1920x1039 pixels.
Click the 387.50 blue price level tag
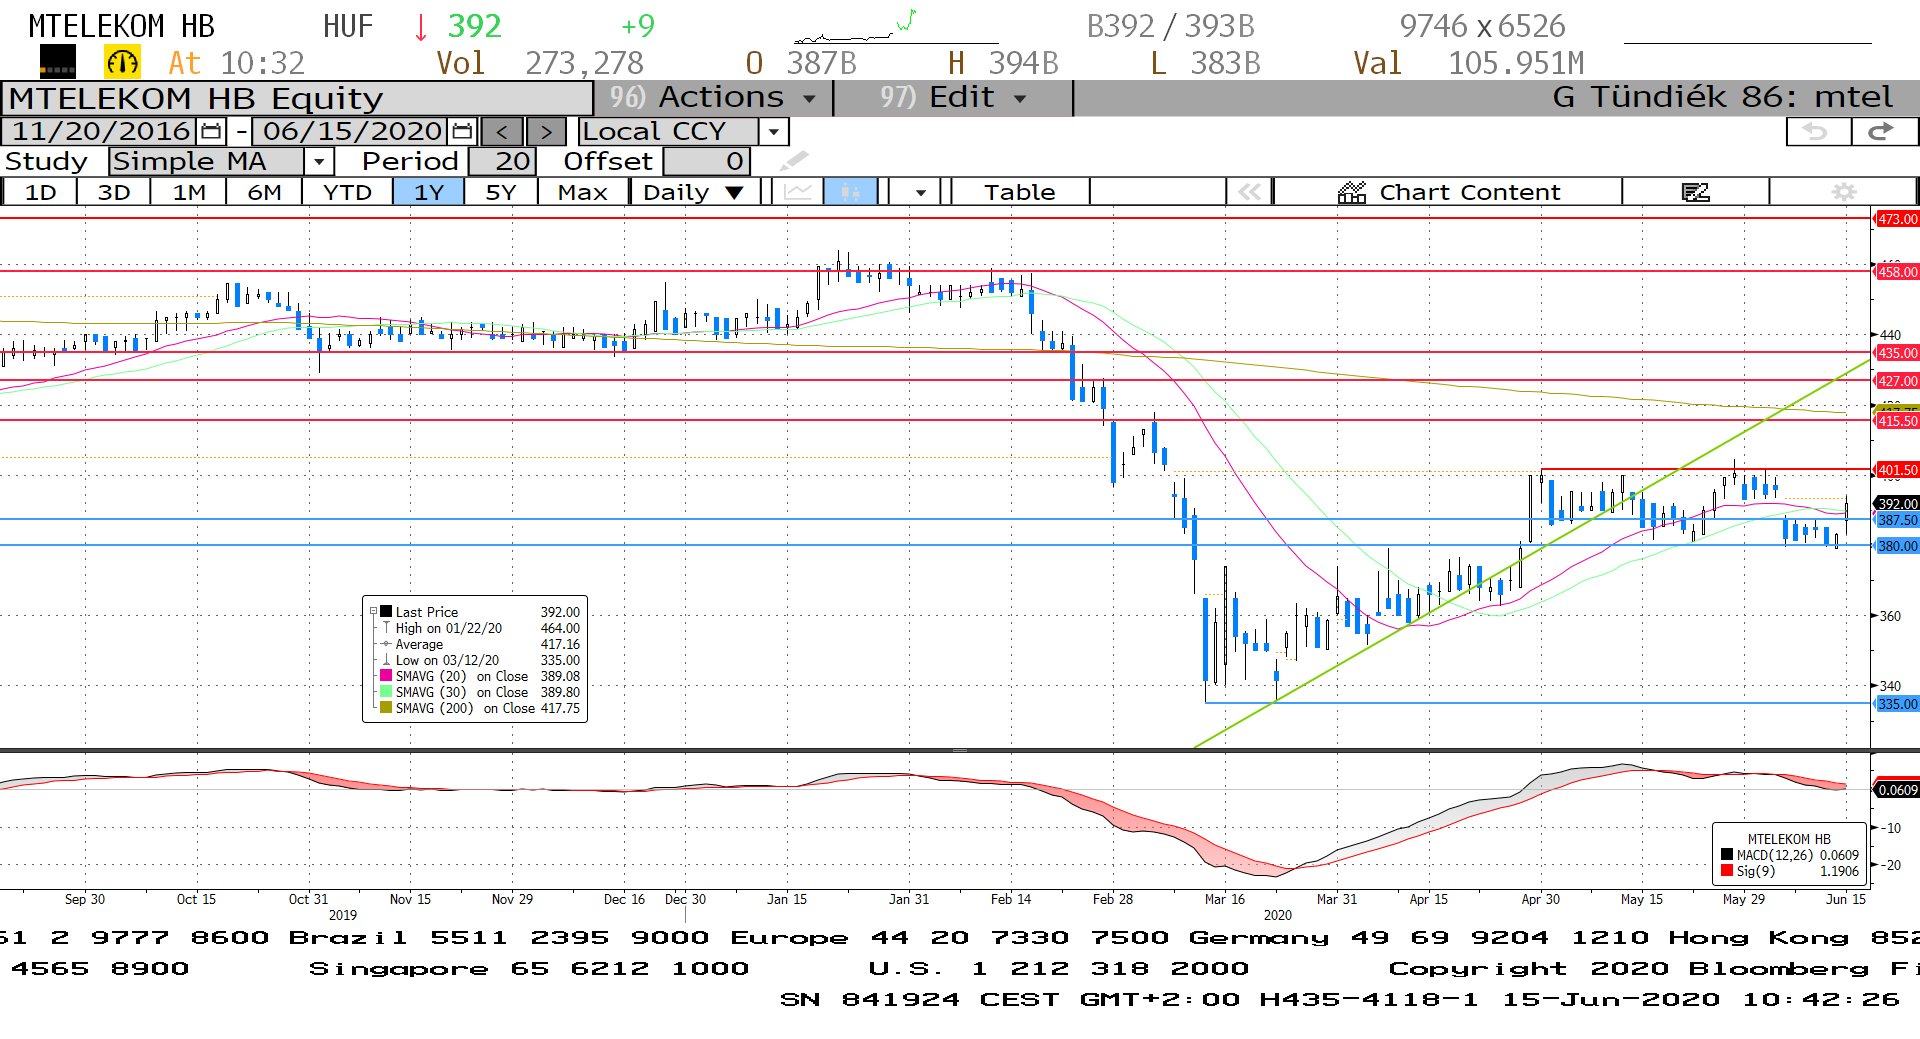coord(1897,520)
